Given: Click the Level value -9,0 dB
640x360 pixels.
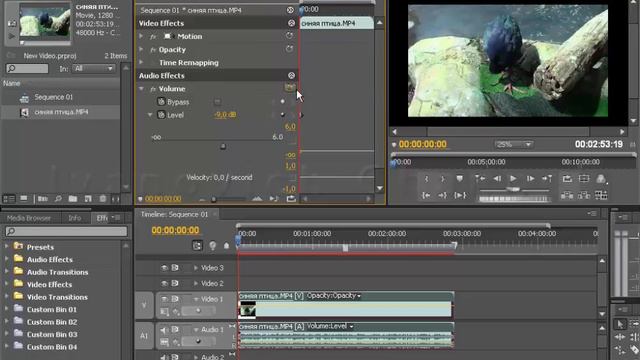Looking at the screenshot, I should [225, 115].
